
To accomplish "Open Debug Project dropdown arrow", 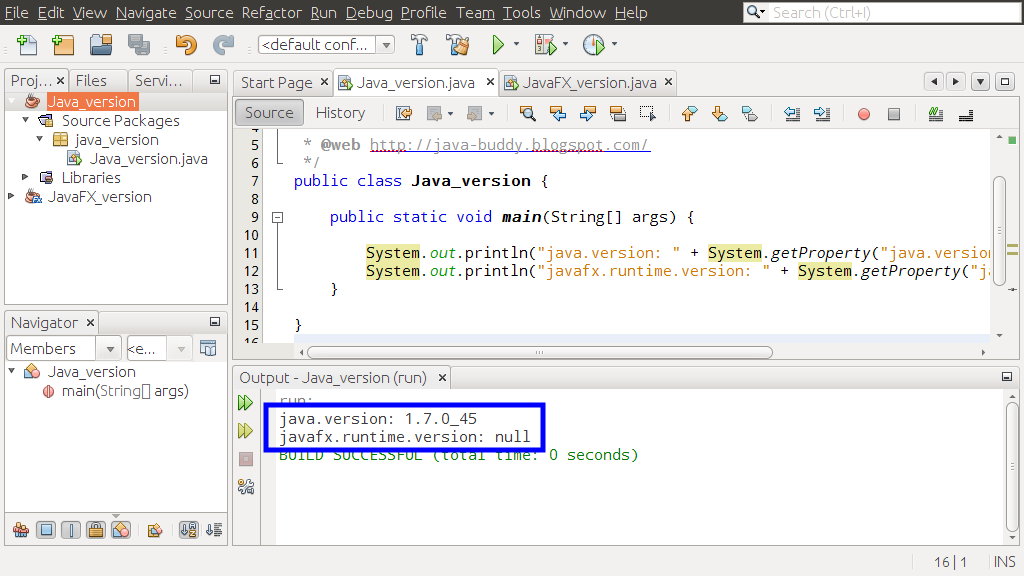I will (x=565, y=44).
